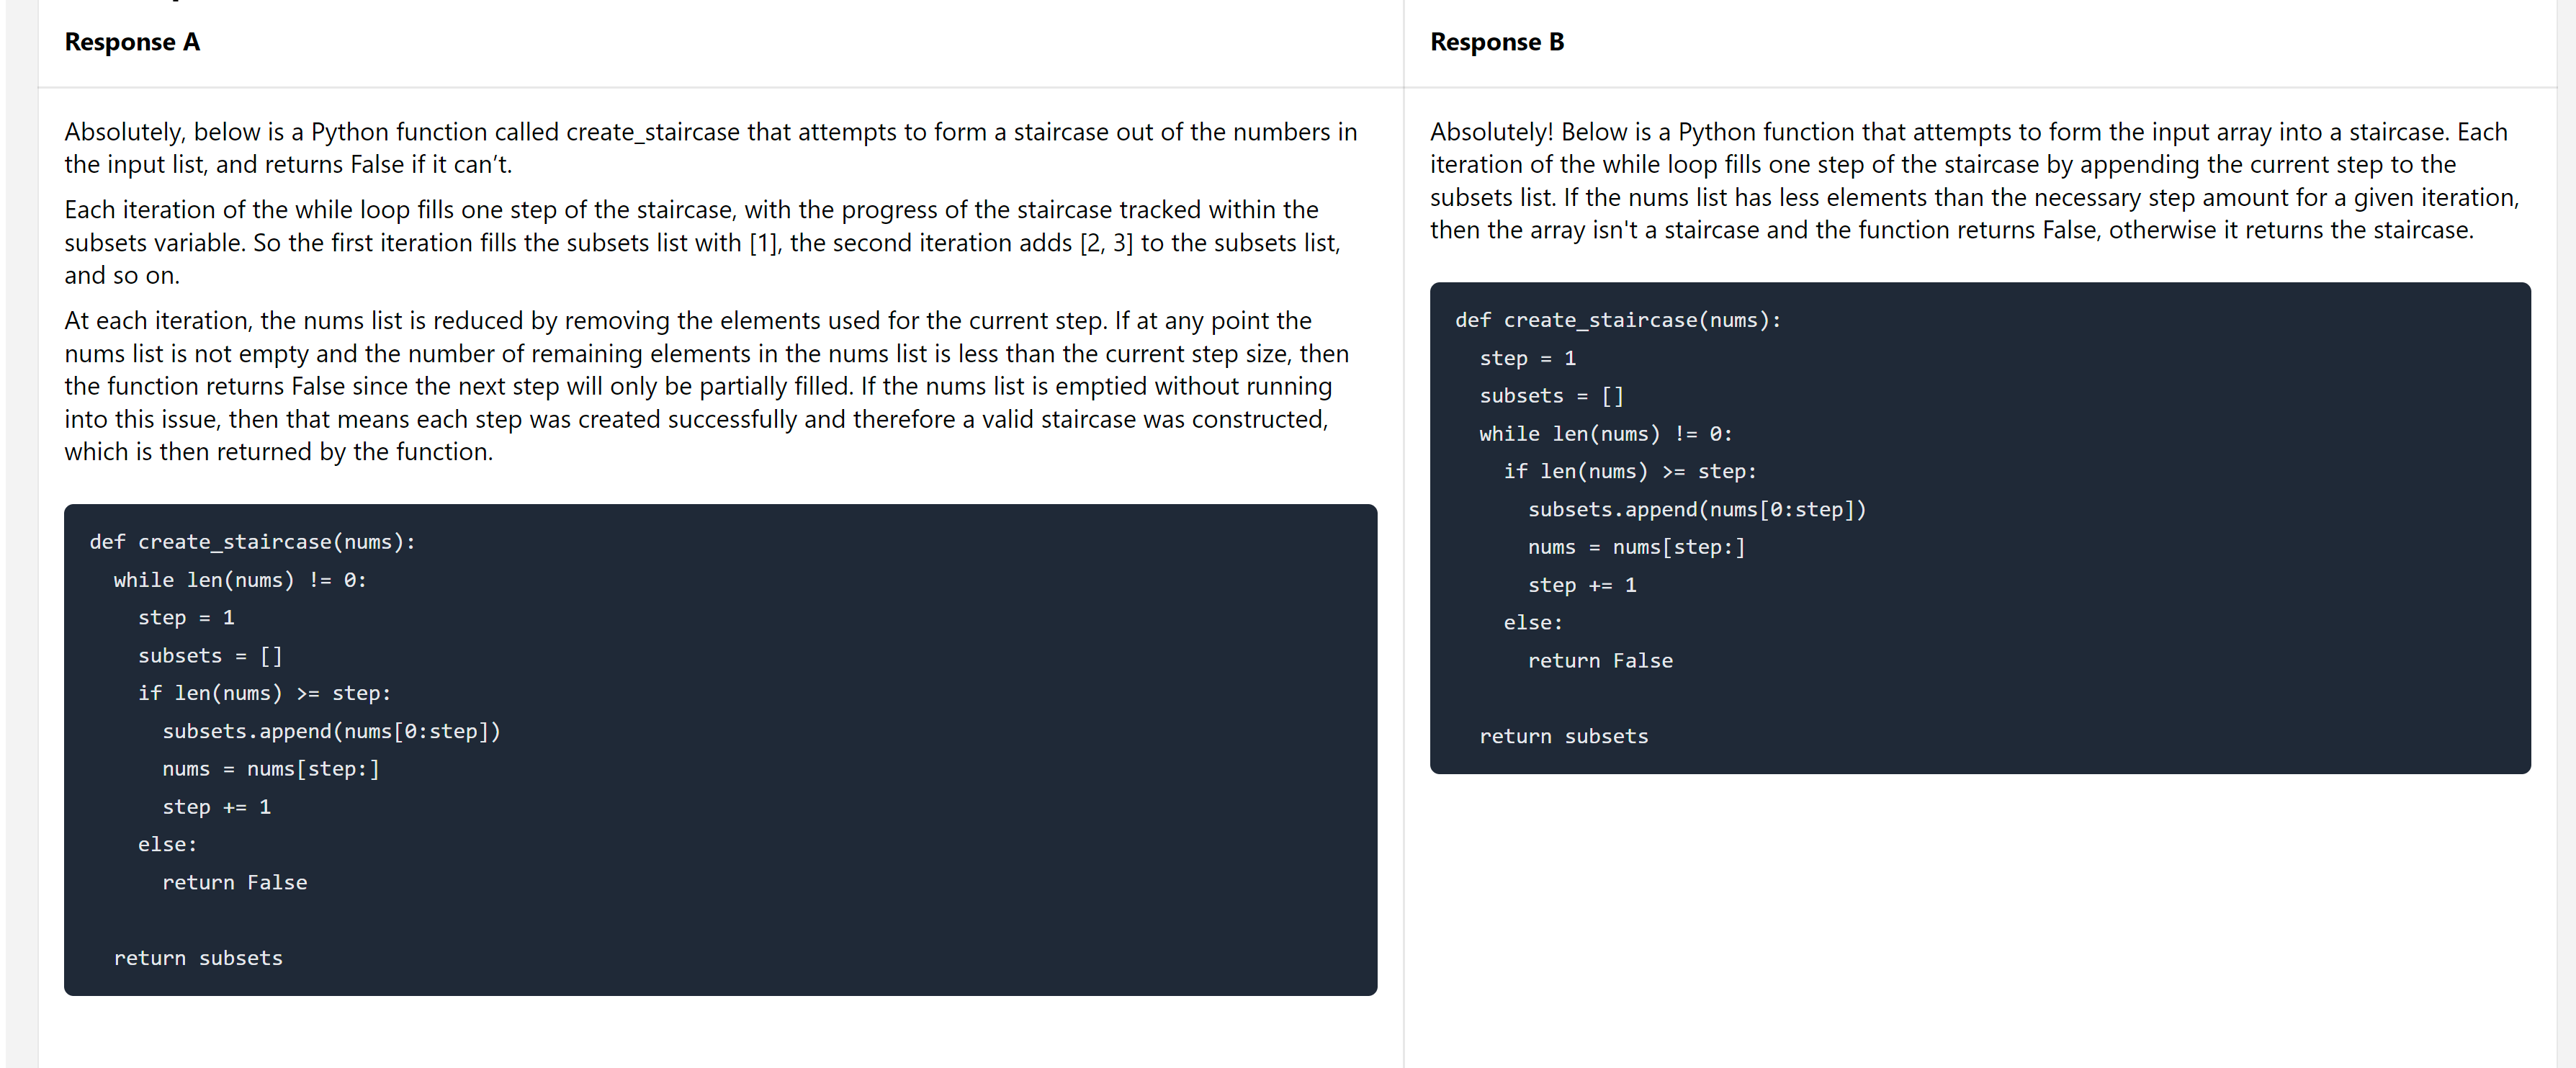Viewport: 2576px width, 1068px height.
Task: Click 'return False' in Response B code block
Action: [x=1600, y=660]
